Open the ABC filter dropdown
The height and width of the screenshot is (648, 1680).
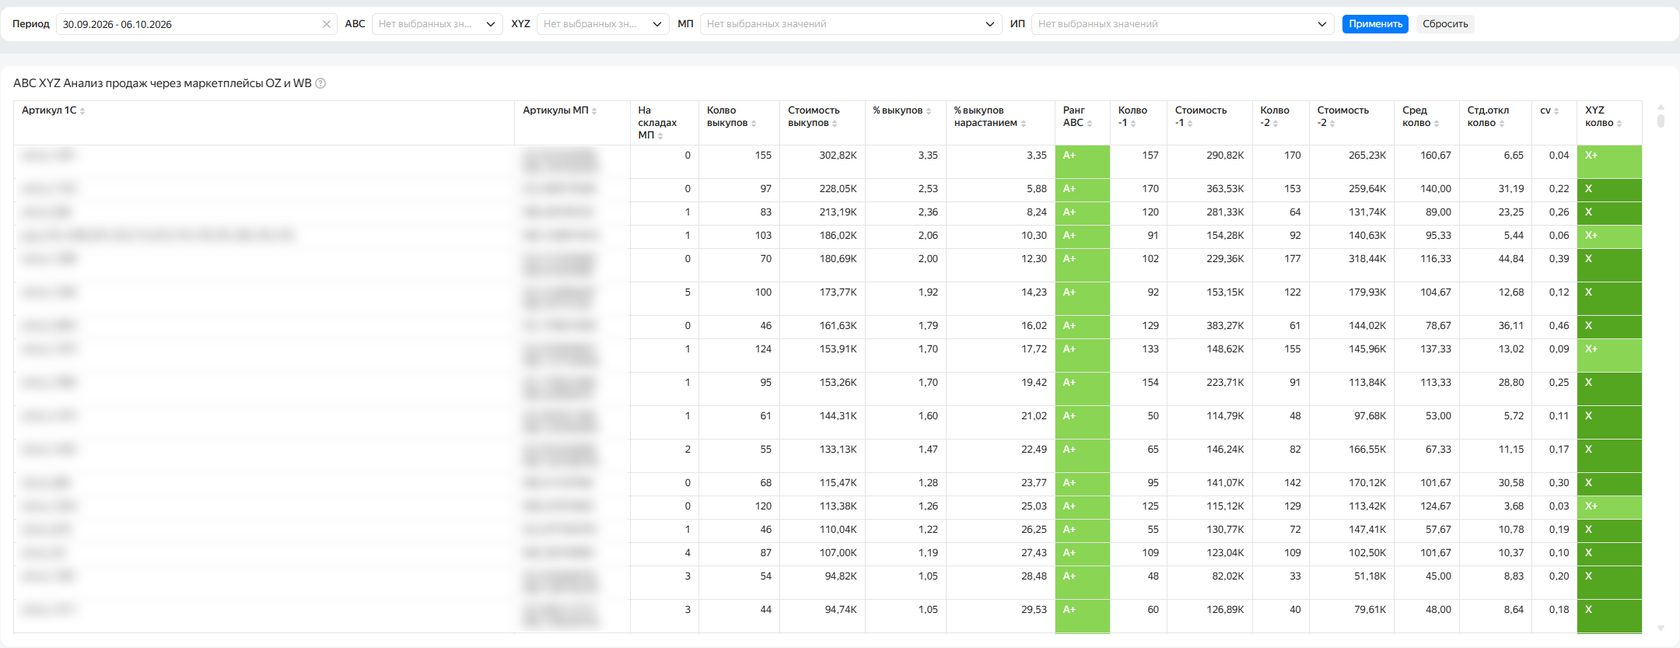[x=436, y=24]
